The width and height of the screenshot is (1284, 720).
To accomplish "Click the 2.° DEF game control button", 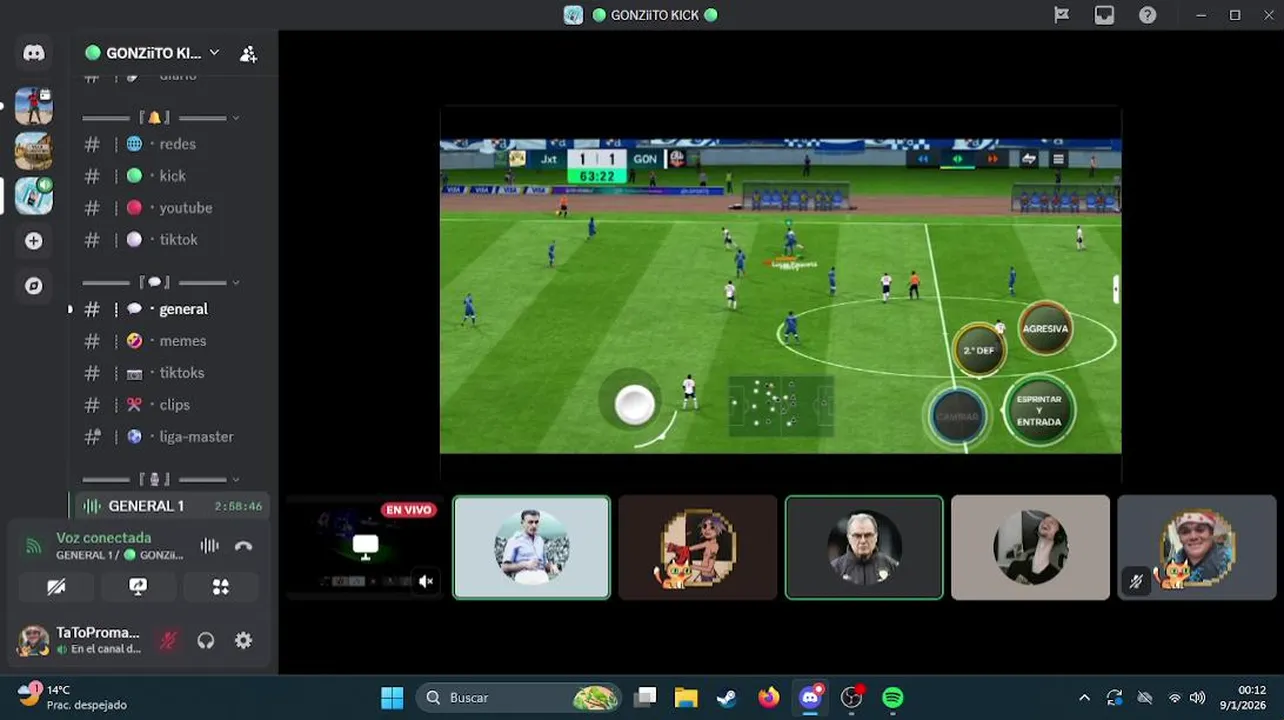I will tap(978, 350).
